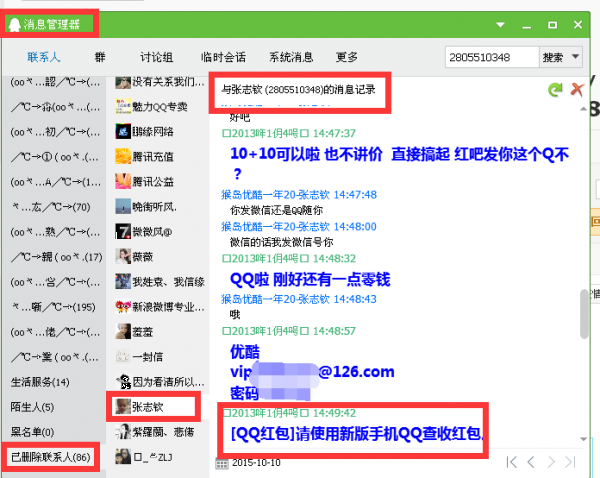Image resolution: width=600 pixels, height=478 pixels.
Task: Go to the first page of records
Action: point(511,462)
